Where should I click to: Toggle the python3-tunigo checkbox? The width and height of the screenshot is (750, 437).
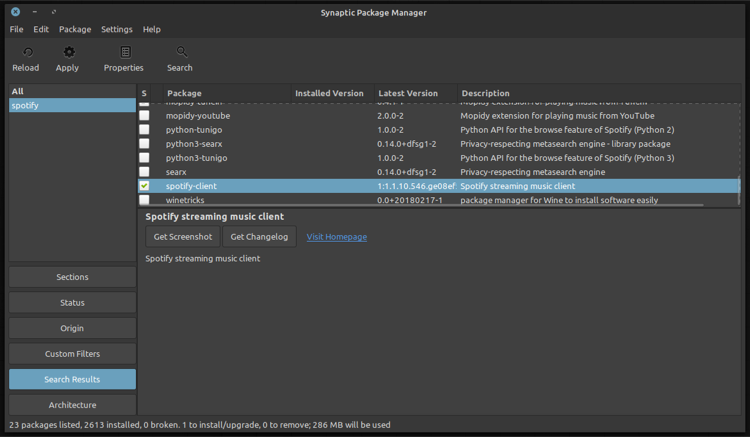click(144, 158)
